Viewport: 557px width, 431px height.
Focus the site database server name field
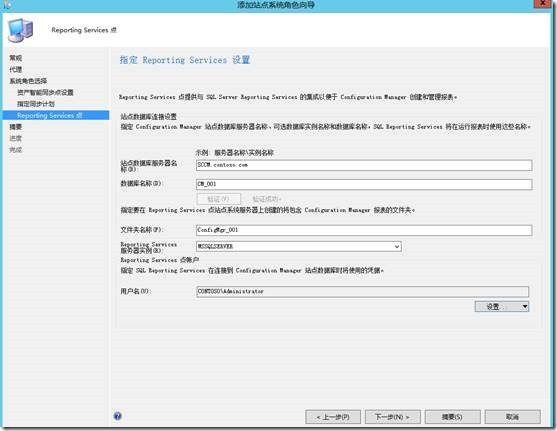pyautogui.click(x=364, y=165)
